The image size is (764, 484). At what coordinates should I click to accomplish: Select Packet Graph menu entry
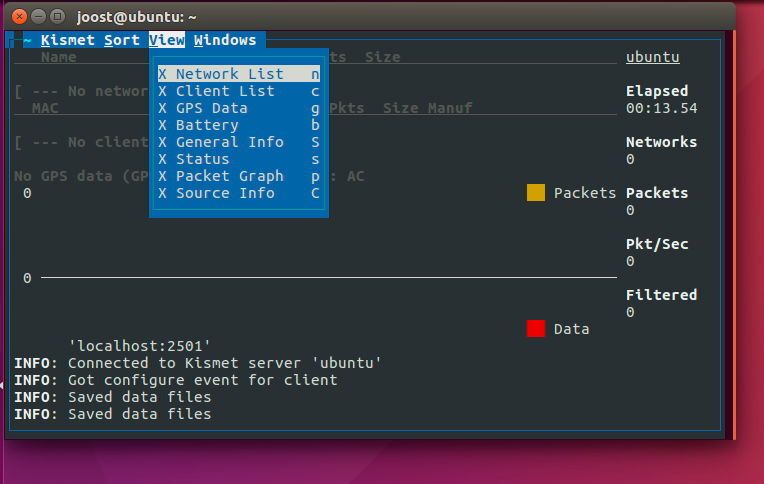[238, 176]
